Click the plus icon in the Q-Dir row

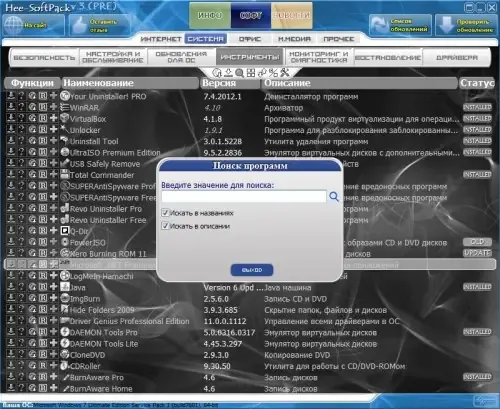tap(53, 231)
